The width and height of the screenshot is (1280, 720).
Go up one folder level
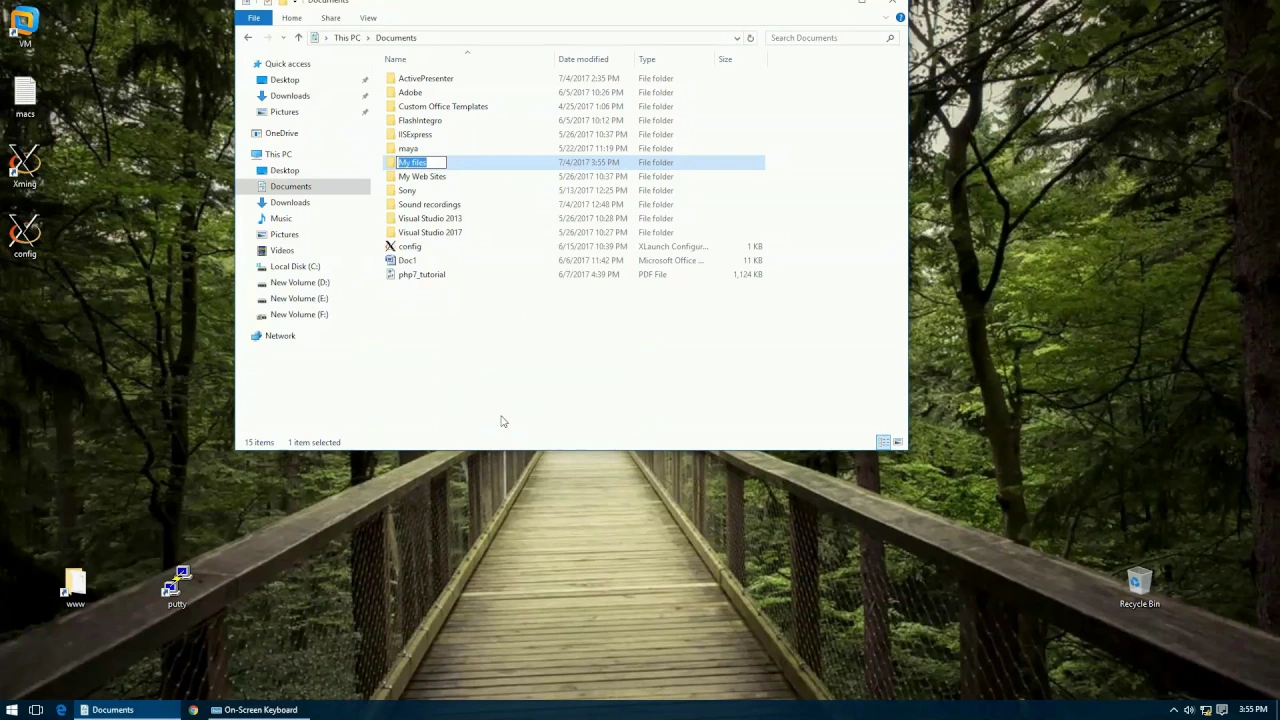coord(298,38)
